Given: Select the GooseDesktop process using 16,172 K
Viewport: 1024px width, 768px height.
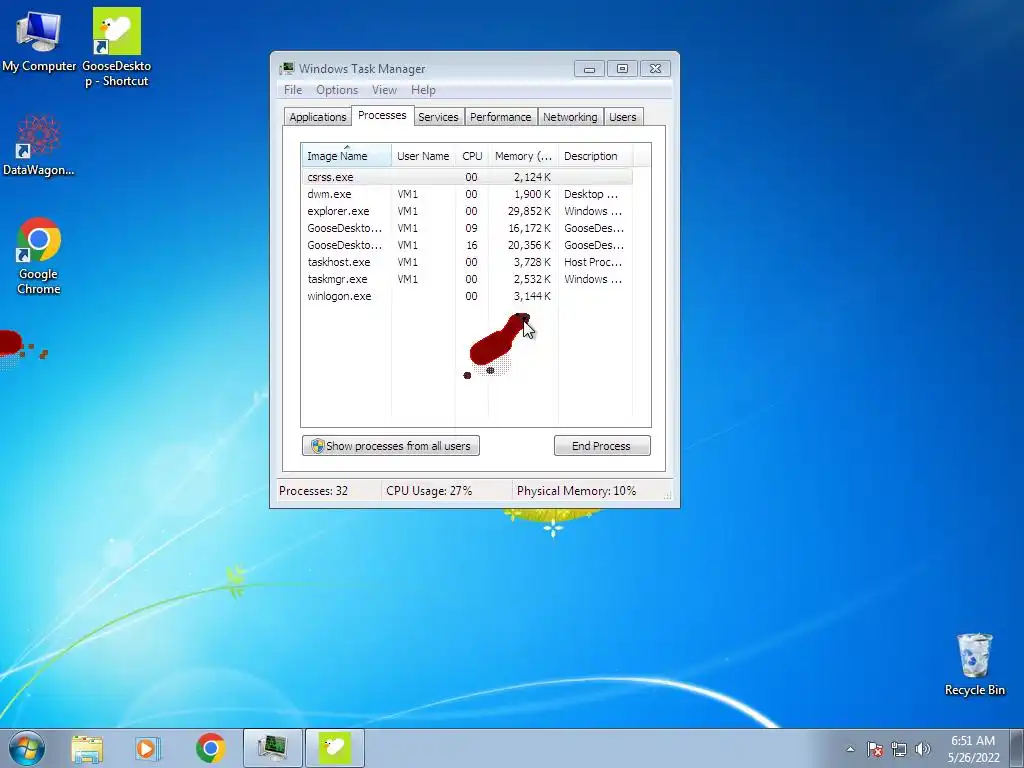Looking at the screenshot, I should pyautogui.click(x=467, y=228).
